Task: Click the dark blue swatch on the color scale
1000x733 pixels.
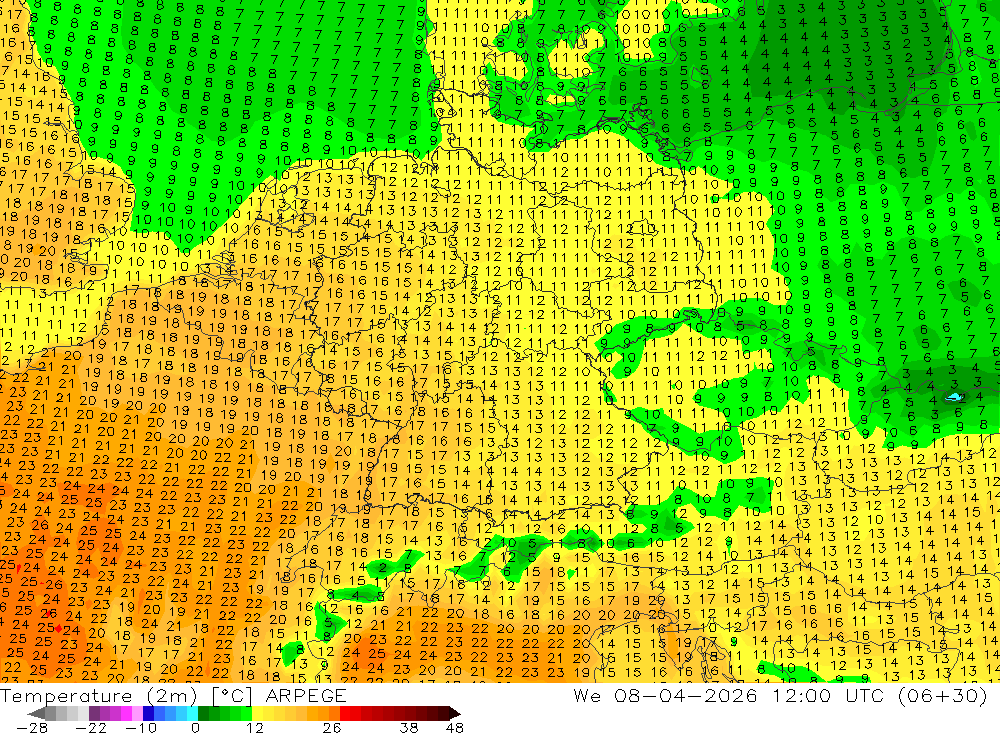Action: click(148, 713)
